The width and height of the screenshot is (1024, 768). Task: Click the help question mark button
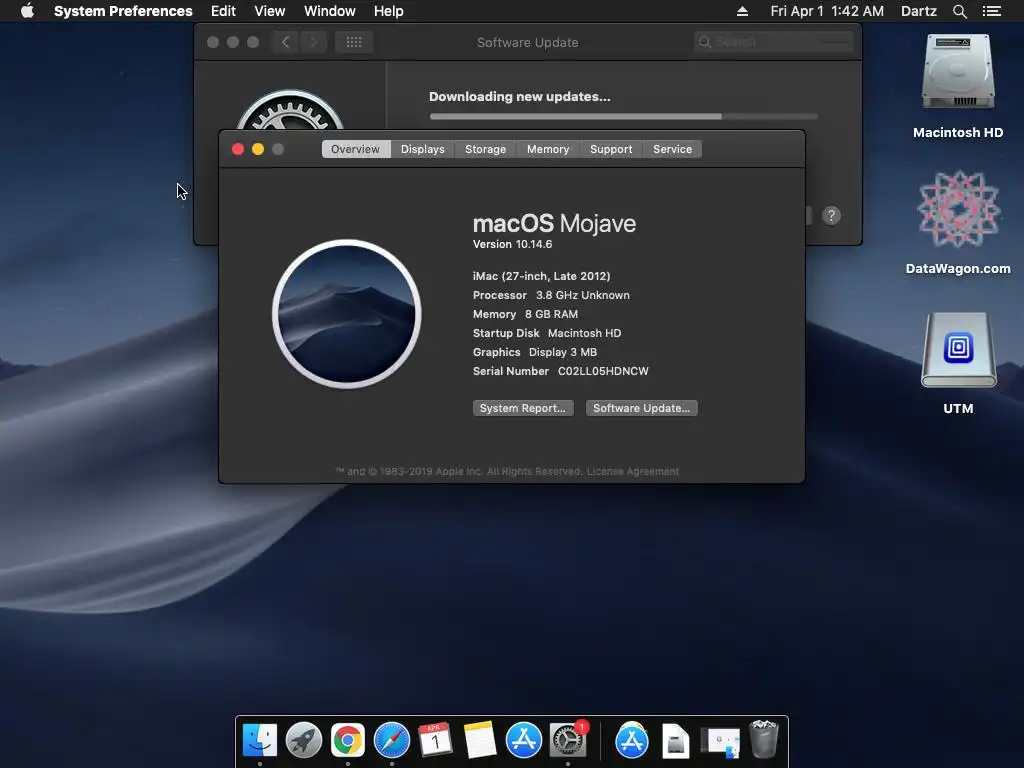[x=831, y=216]
